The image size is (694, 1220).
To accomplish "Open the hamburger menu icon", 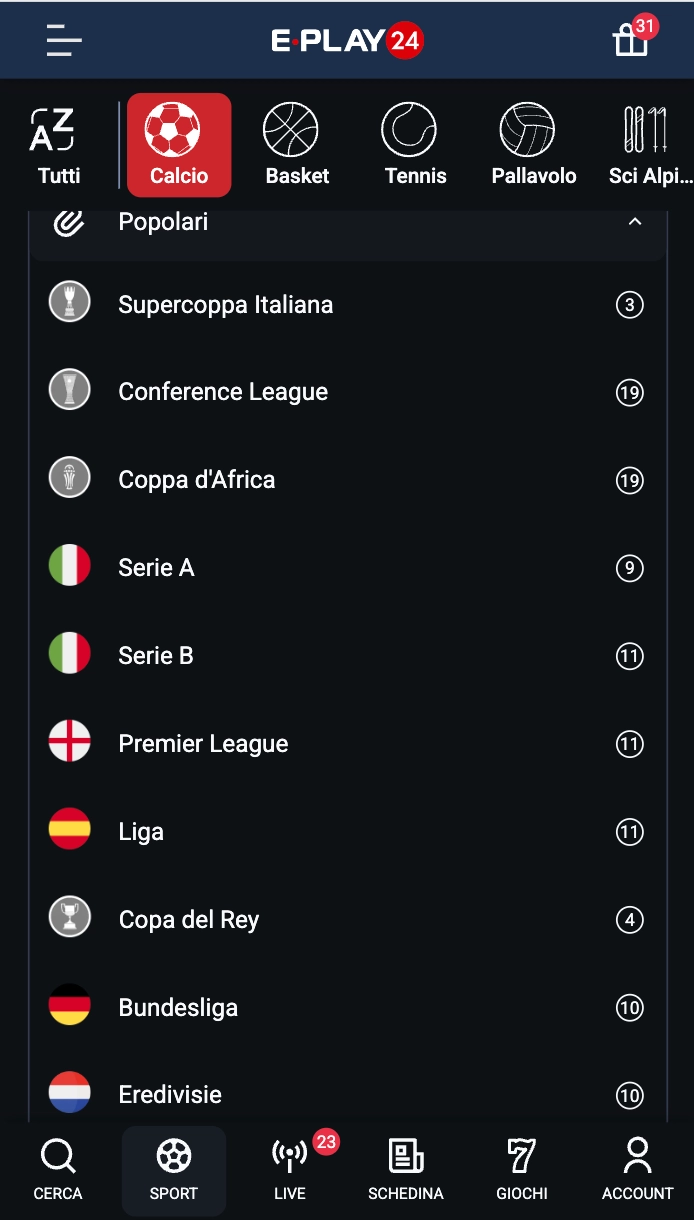I will click(x=64, y=41).
